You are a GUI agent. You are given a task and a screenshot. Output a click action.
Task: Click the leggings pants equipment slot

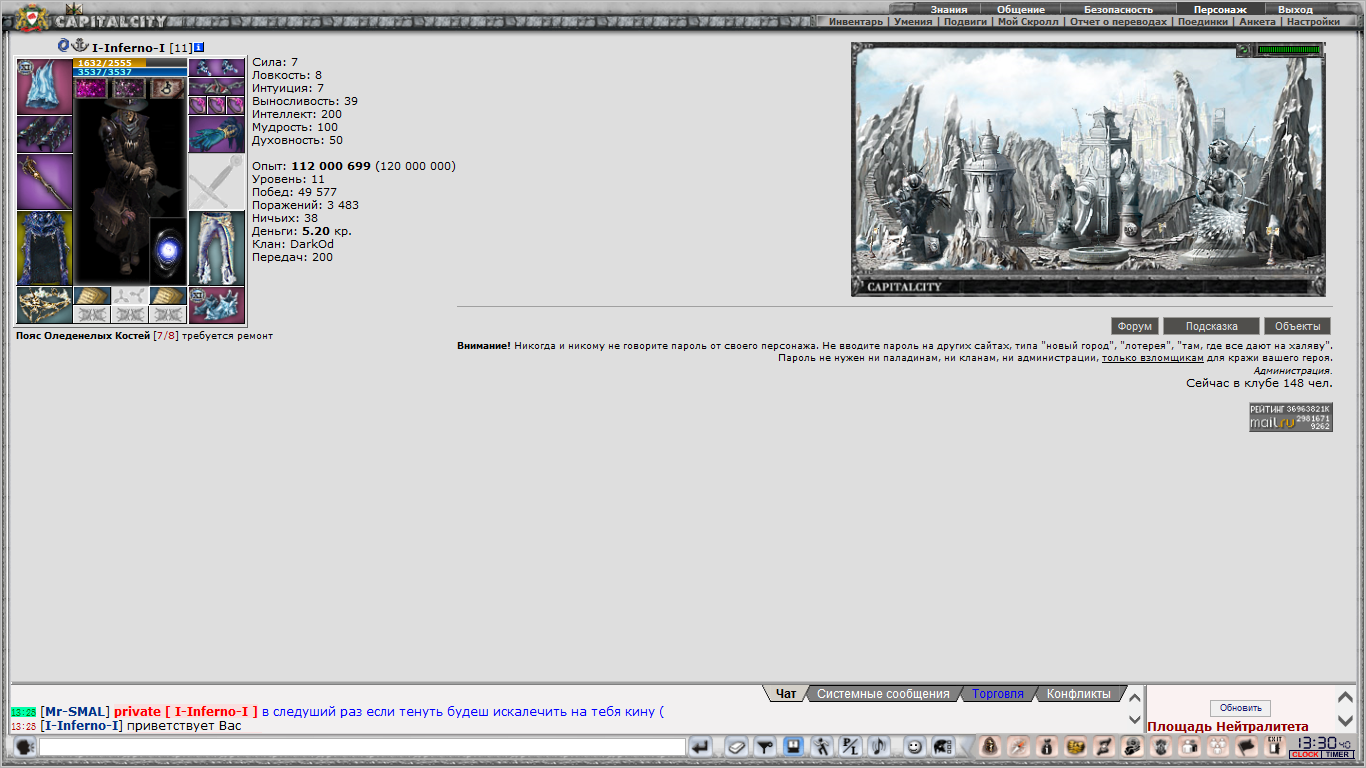tap(216, 248)
